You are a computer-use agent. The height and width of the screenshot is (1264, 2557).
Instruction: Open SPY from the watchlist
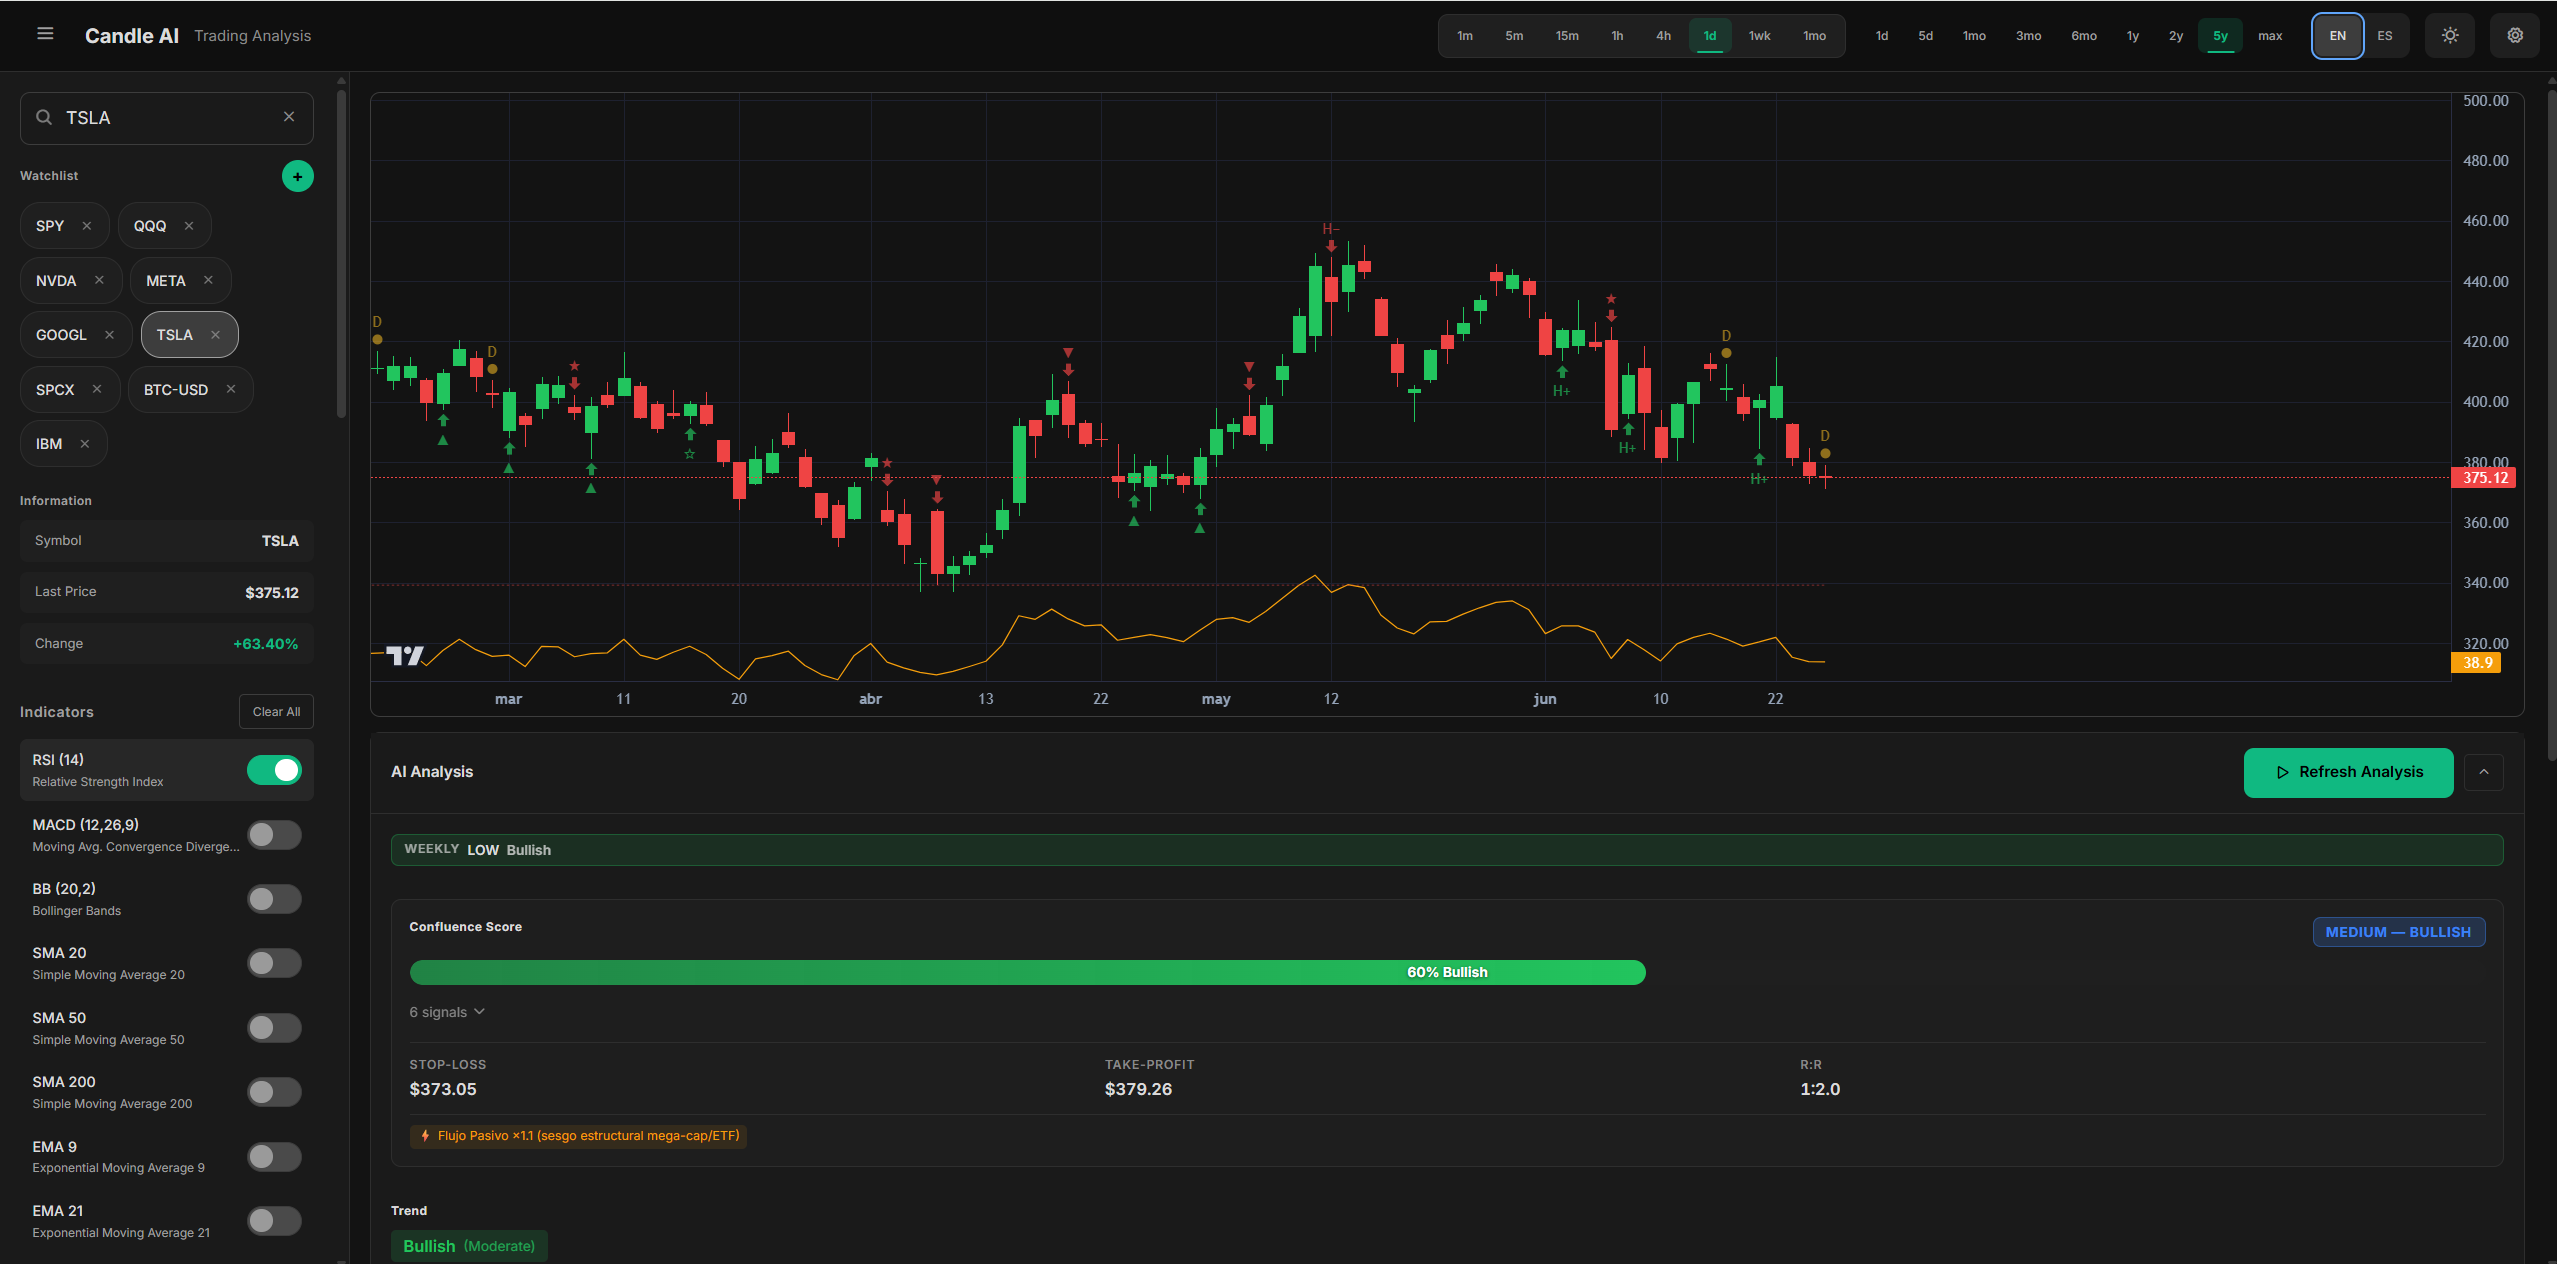pos(50,226)
